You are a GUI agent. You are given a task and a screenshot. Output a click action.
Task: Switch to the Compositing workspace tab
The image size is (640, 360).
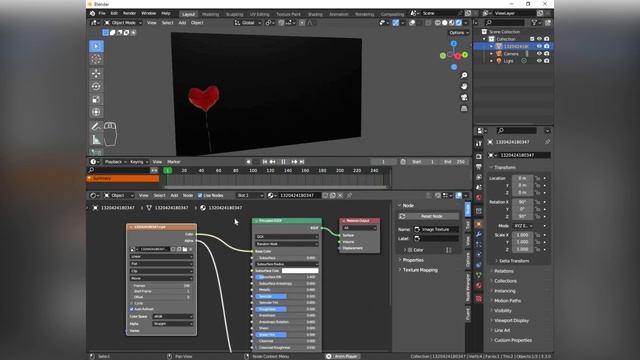(x=392, y=14)
